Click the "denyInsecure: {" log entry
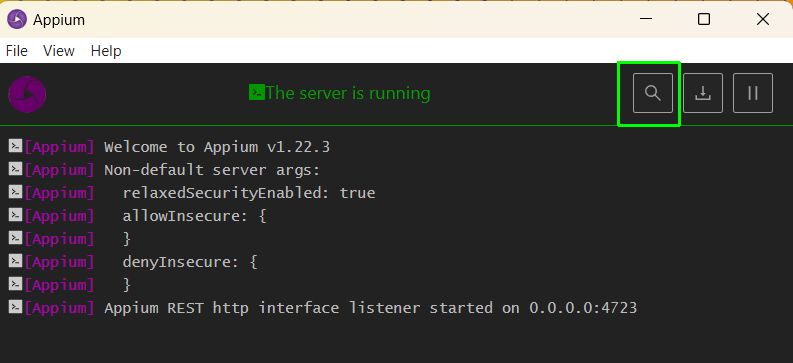 [x=190, y=262]
